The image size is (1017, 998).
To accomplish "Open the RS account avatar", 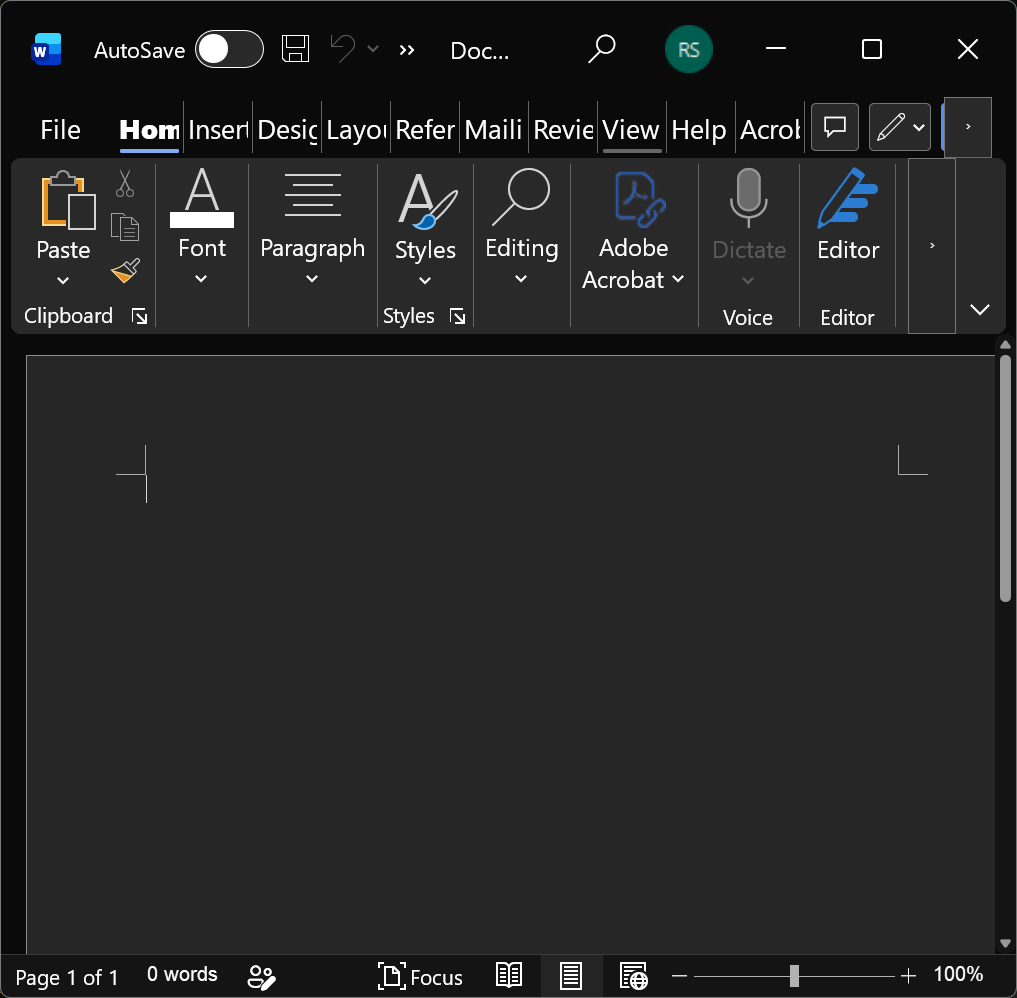I will coord(689,49).
